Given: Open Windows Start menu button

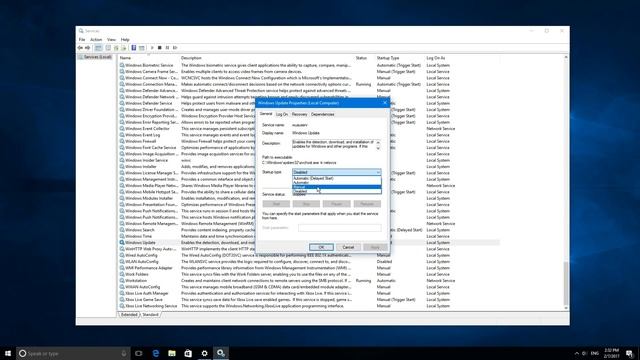Looking at the screenshot, I should (x=8, y=353).
